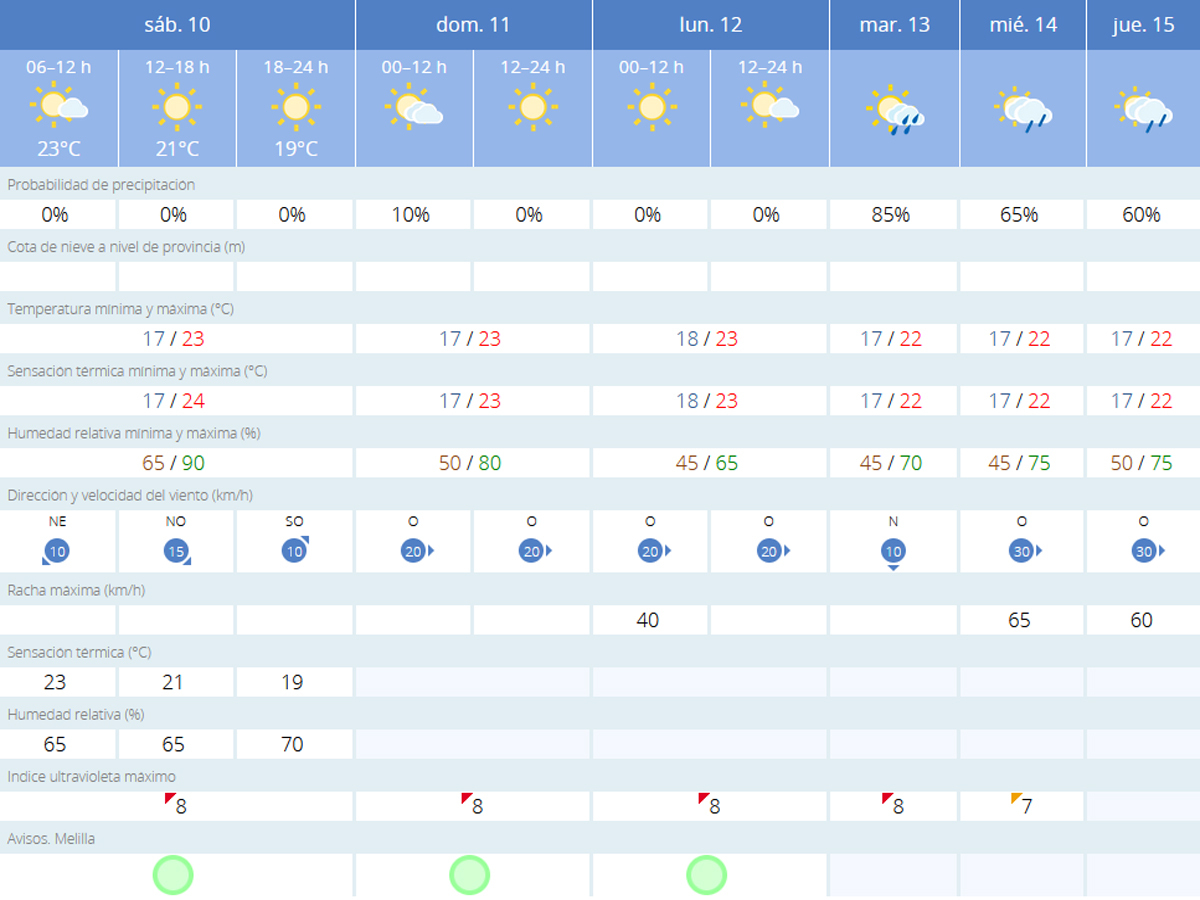Click the Direccion y velocidad del viento label

[x=130, y=495]
